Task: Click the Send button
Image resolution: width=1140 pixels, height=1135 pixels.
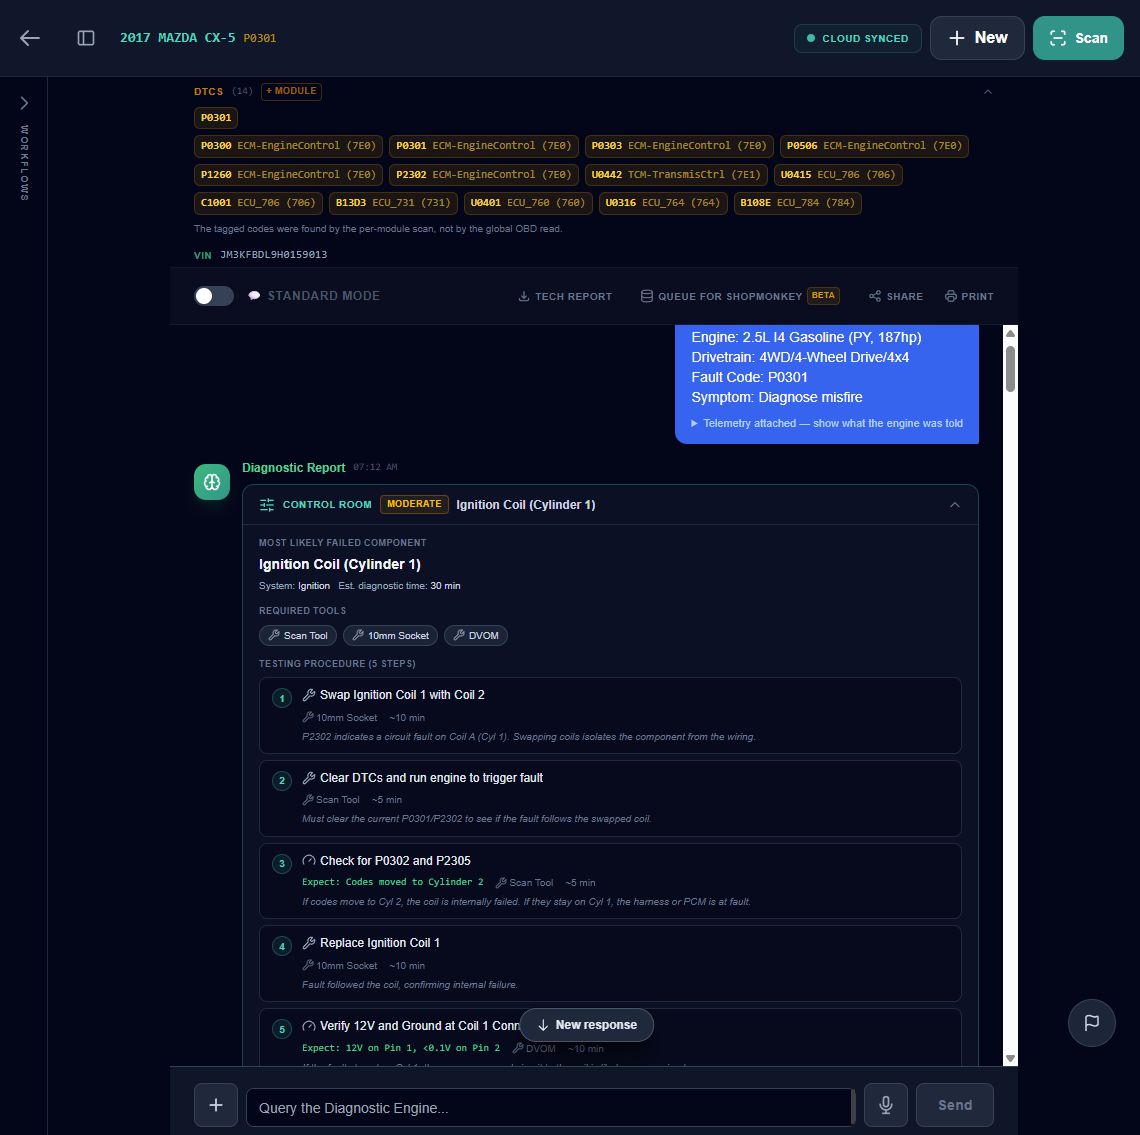Action: click(x=955, y=1104)
